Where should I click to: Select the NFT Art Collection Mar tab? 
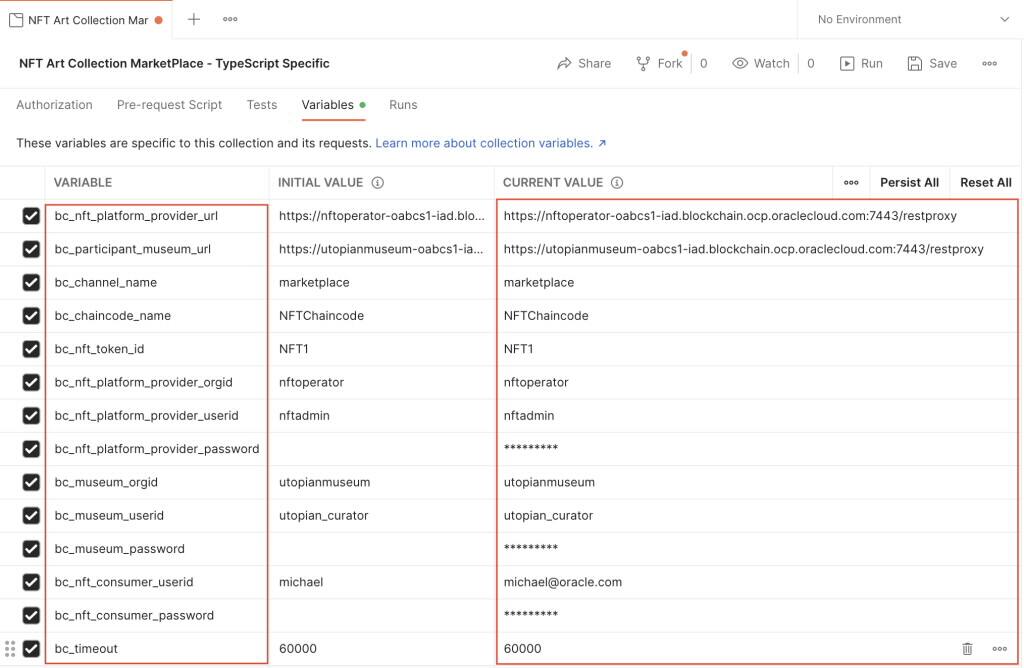[86, 20]
